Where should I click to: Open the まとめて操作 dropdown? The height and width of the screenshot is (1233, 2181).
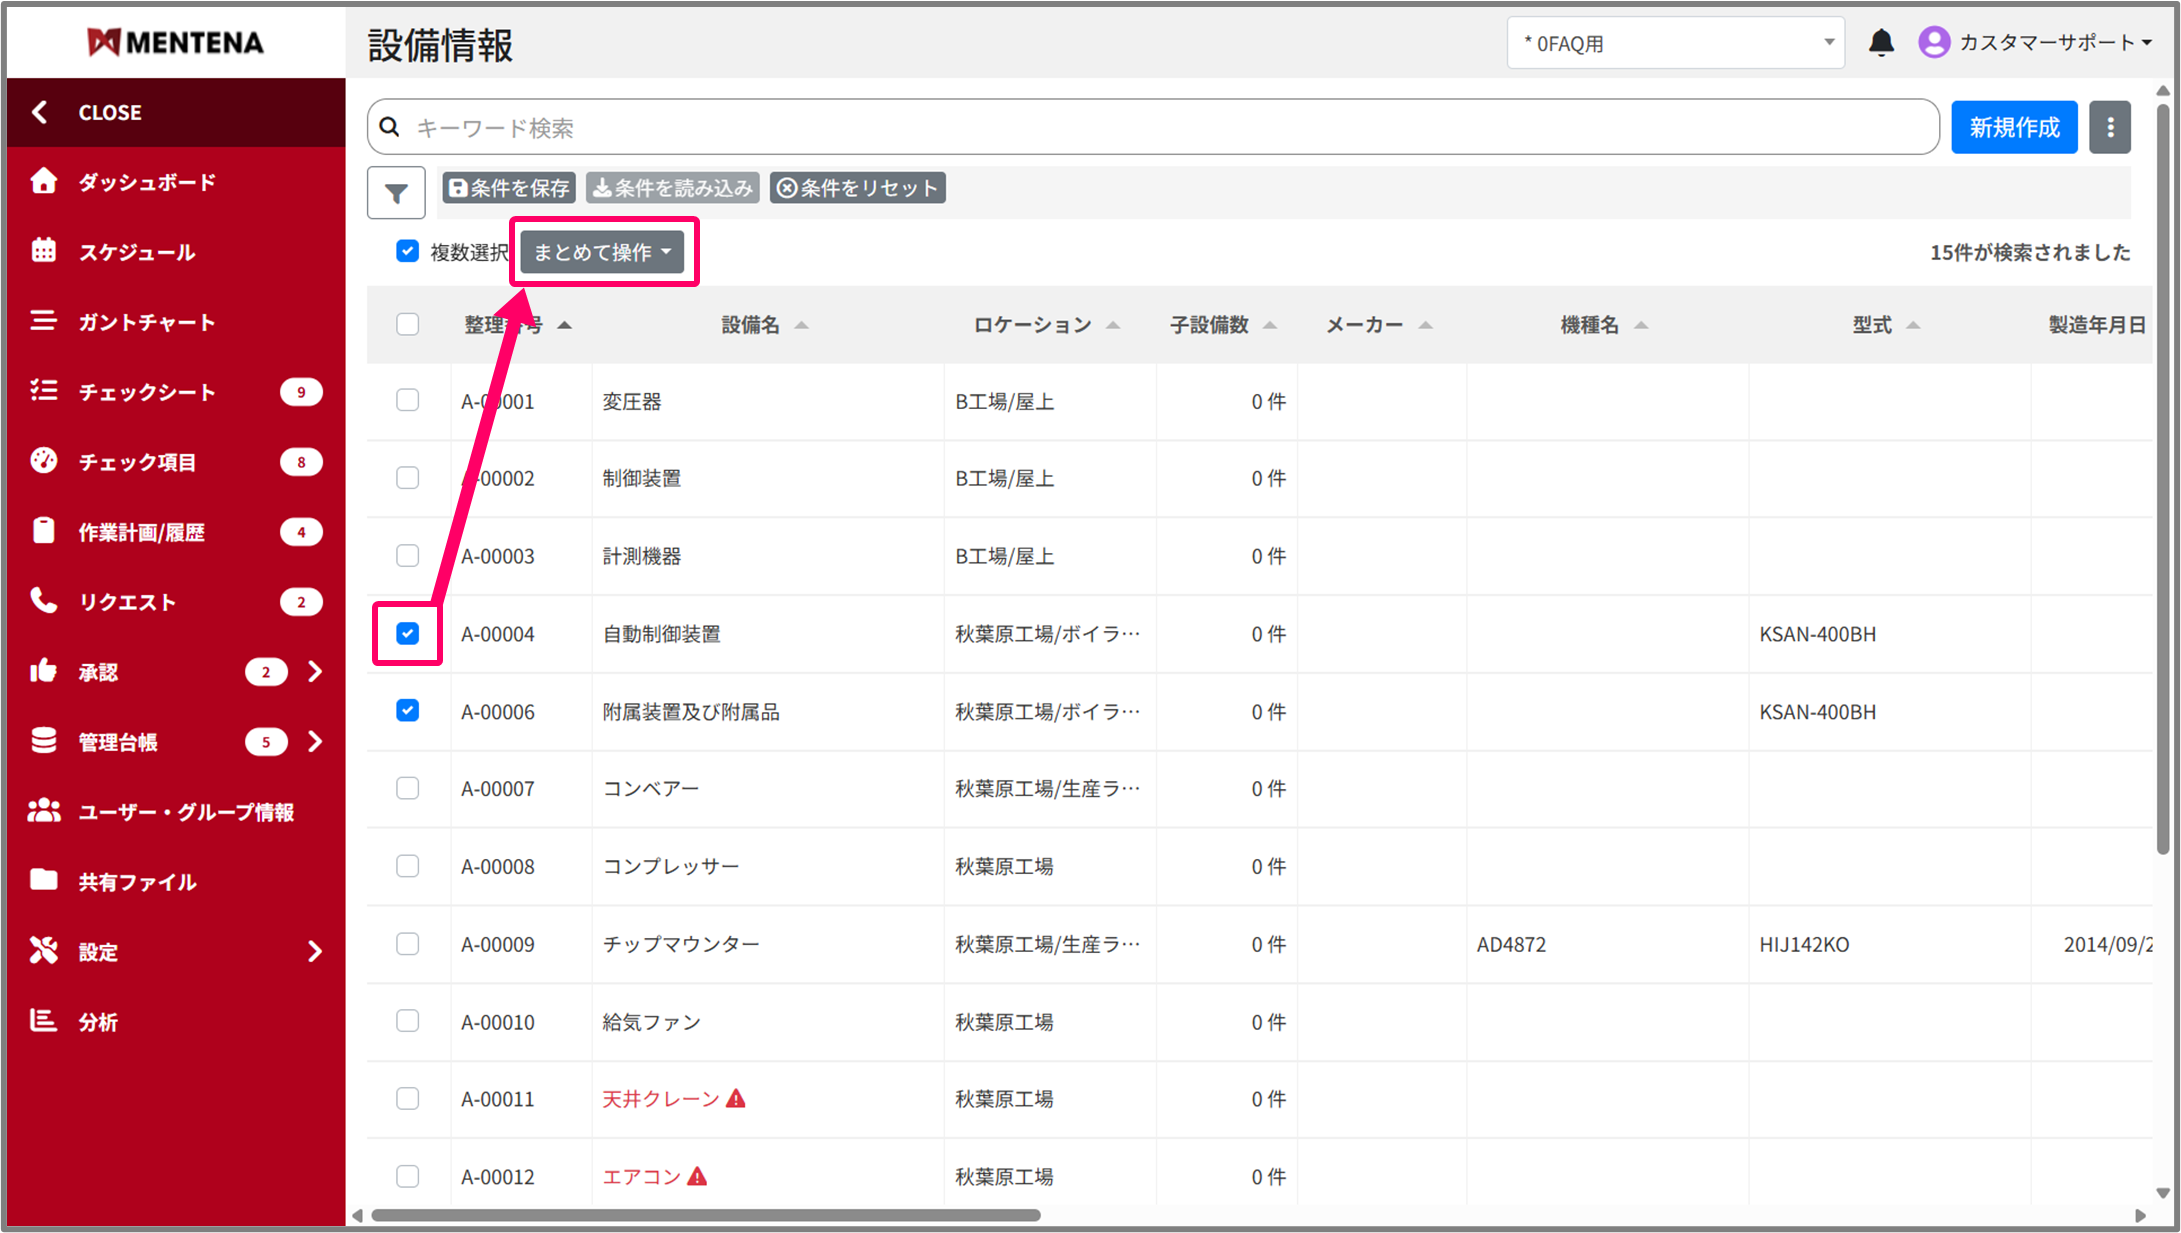(602, 252)
